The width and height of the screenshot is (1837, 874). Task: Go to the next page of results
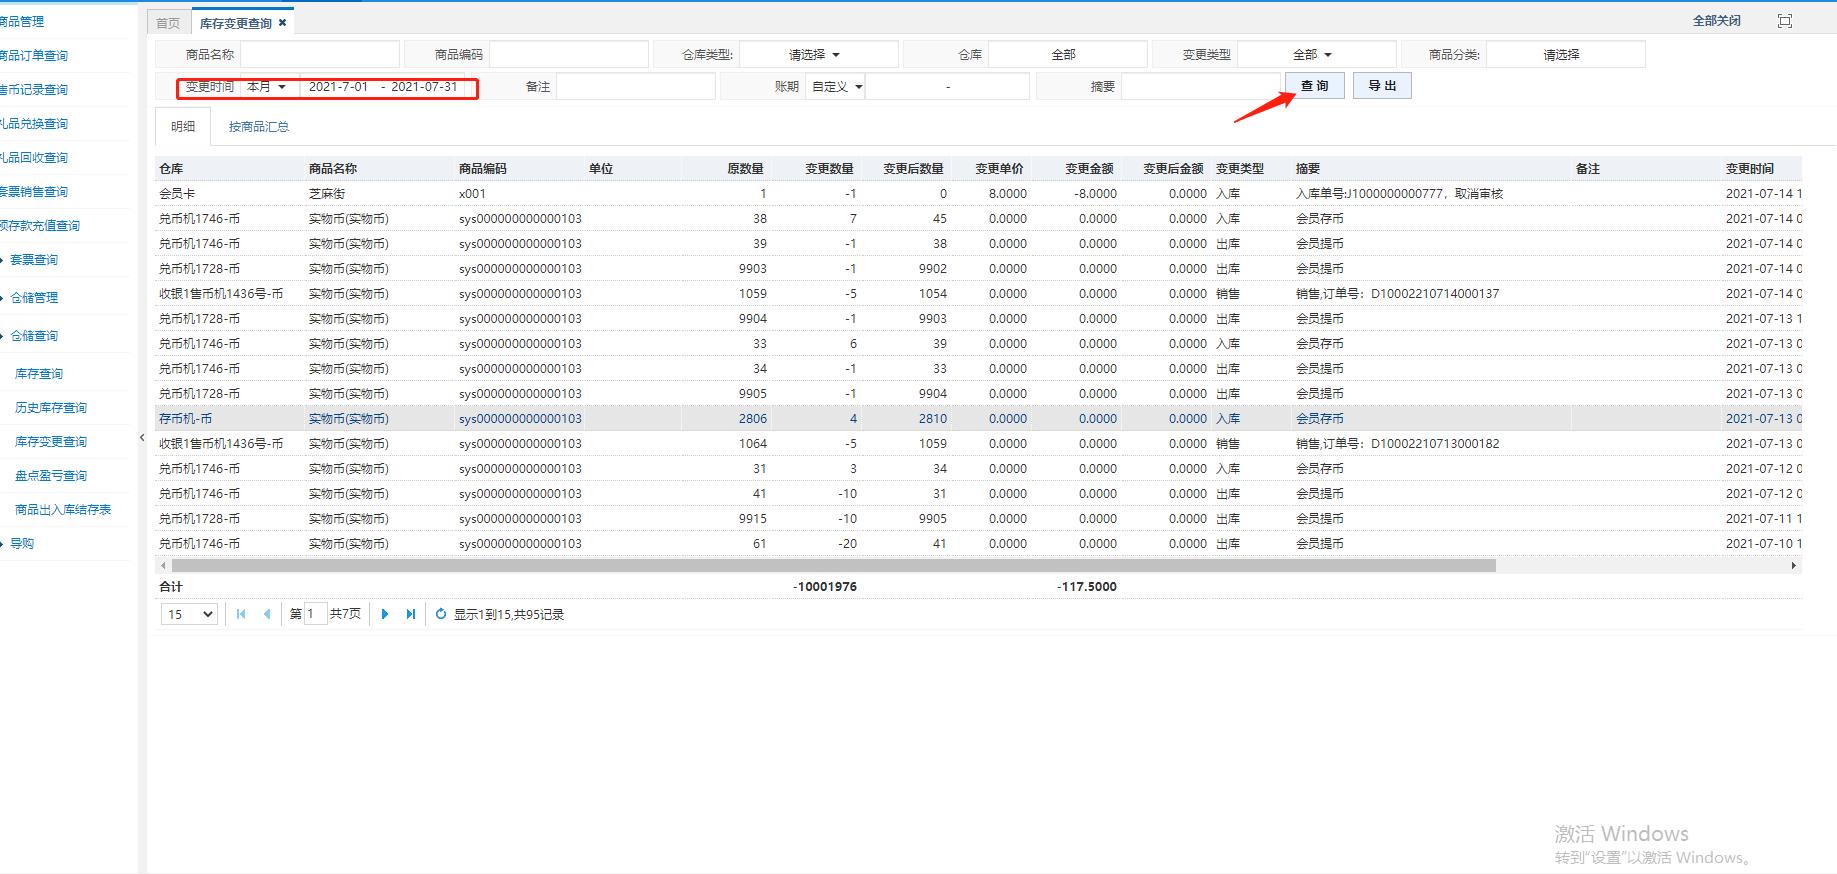coord(385,614)
